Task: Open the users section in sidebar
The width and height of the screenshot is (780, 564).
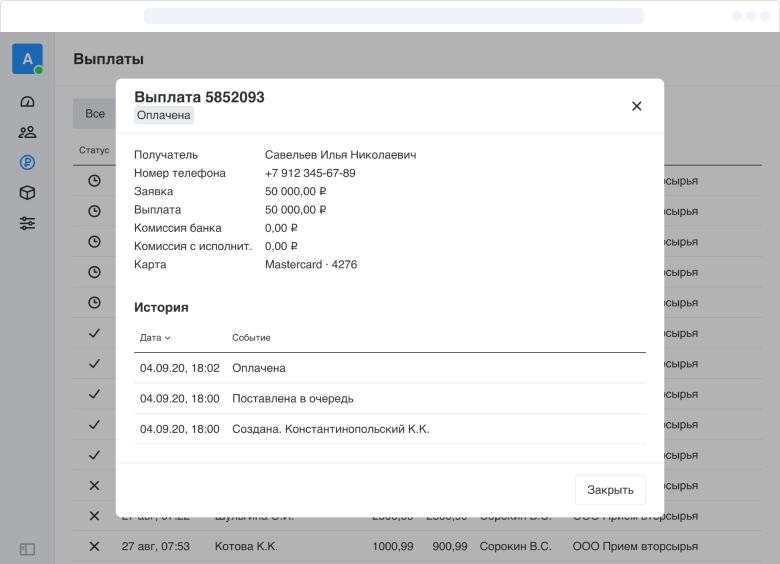Action: (27, 132)
